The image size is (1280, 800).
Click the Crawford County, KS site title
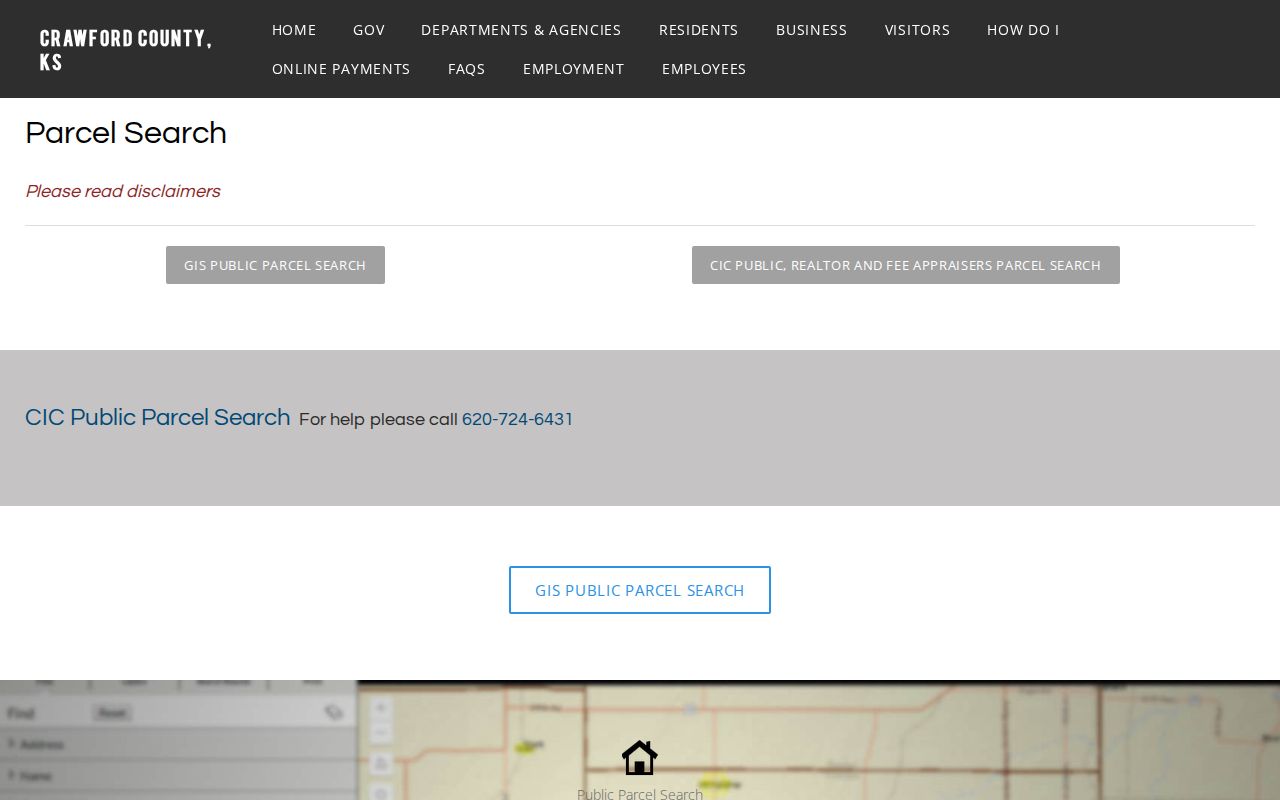[x=126, y=50]
